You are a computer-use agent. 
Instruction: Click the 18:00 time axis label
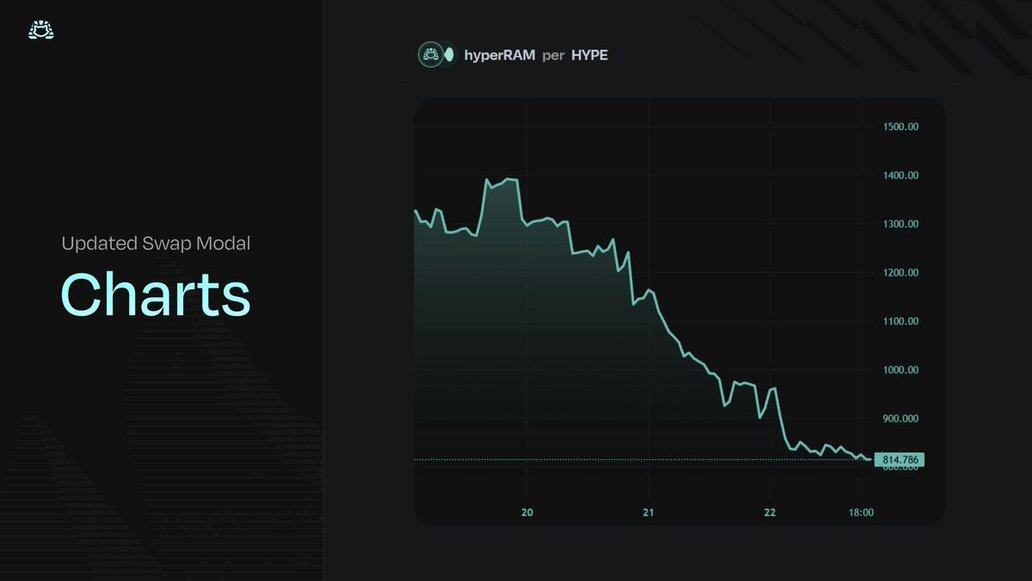(861, 513)
